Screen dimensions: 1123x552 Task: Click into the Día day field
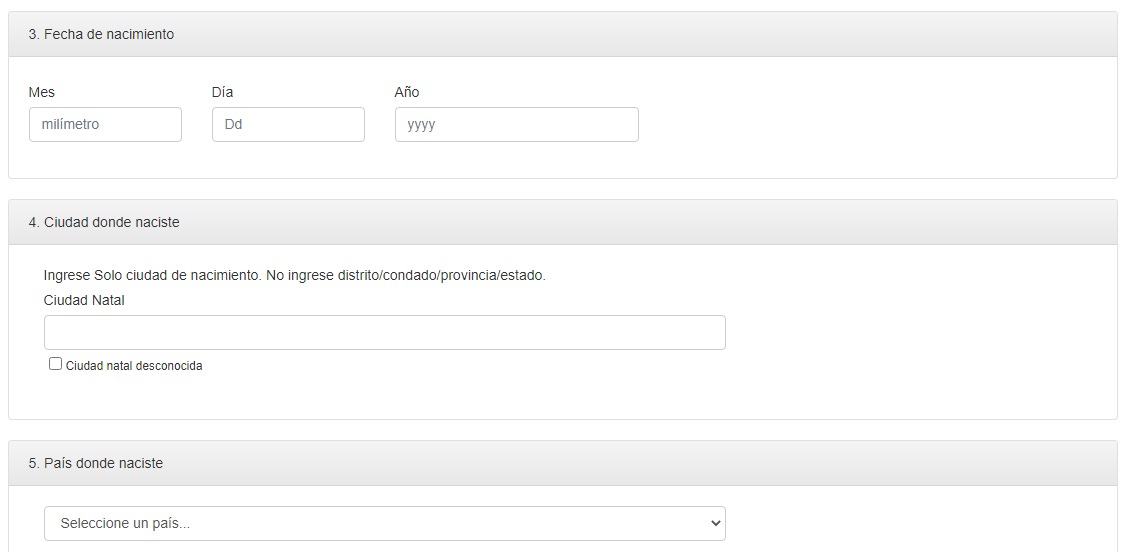[x=288, y=125]
